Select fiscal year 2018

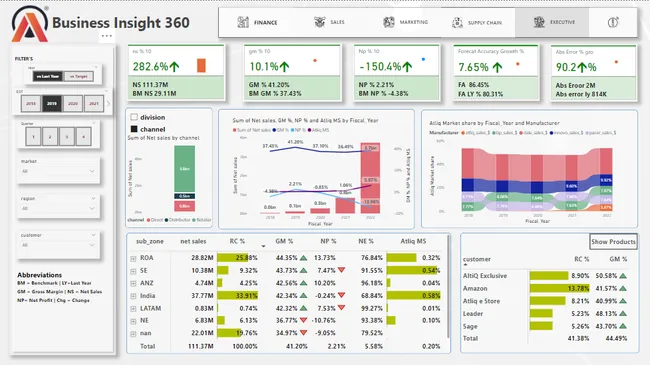point(31,103)
